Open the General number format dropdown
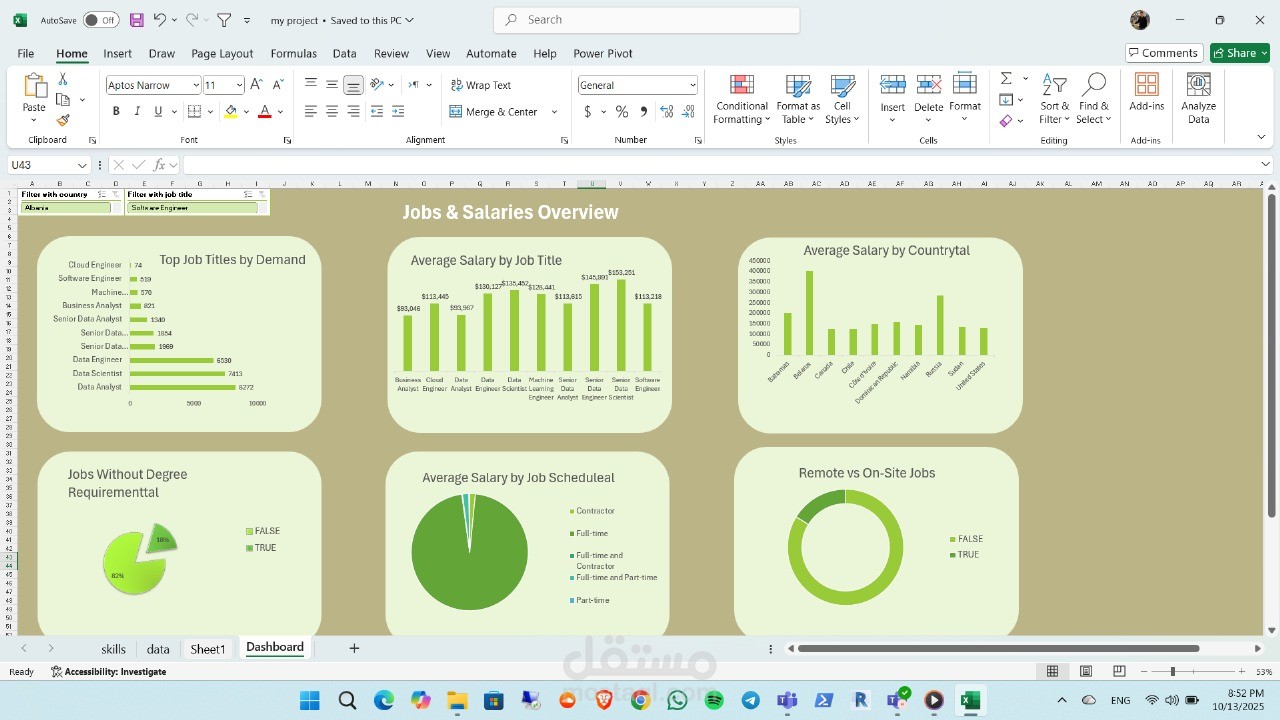Image resolution: width=1280 pixels, height=720 pixels. point(636,84)
